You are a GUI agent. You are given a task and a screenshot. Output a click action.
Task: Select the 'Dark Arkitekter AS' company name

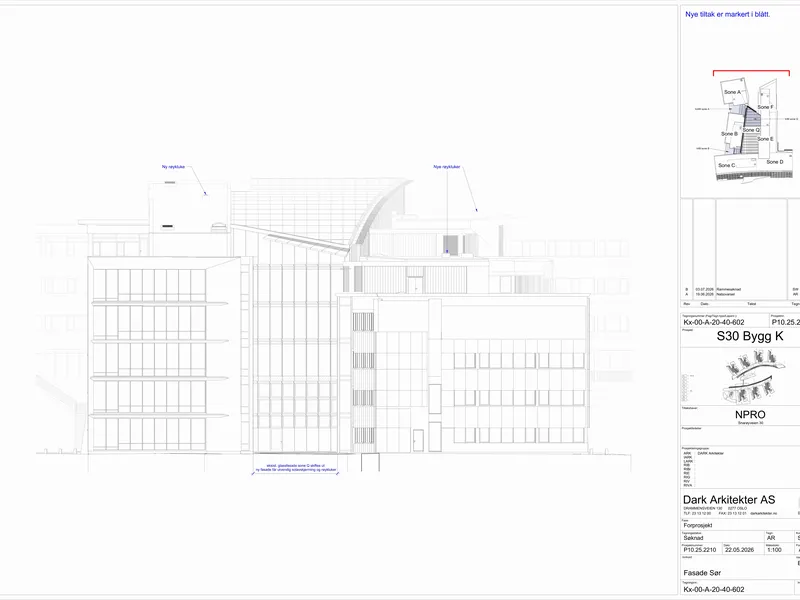(729, 500)
